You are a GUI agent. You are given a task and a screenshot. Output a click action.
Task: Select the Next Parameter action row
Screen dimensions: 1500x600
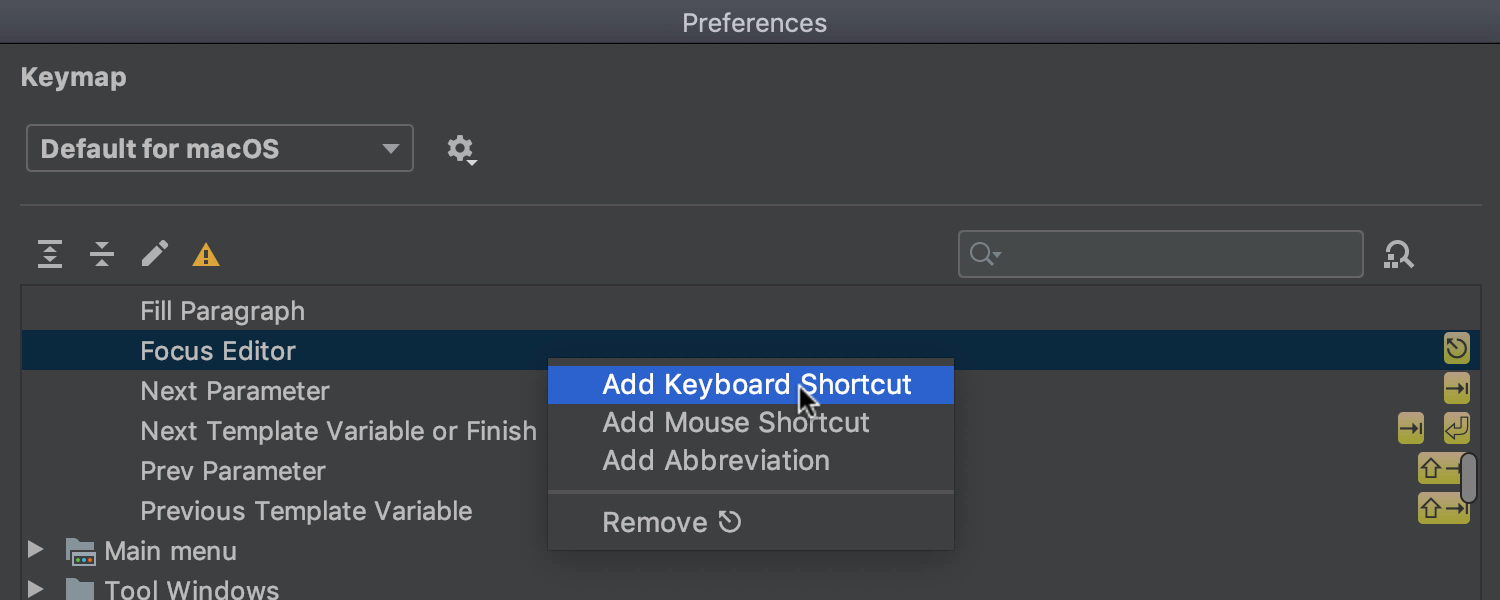pyautogui.click(x=235, y=391)
